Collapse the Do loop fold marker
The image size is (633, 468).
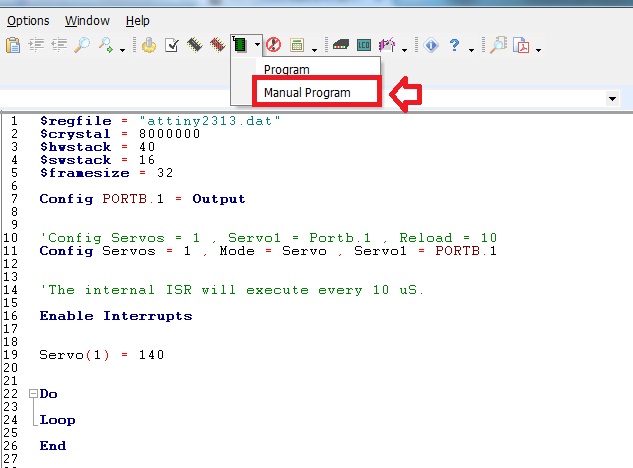point(33,394)
